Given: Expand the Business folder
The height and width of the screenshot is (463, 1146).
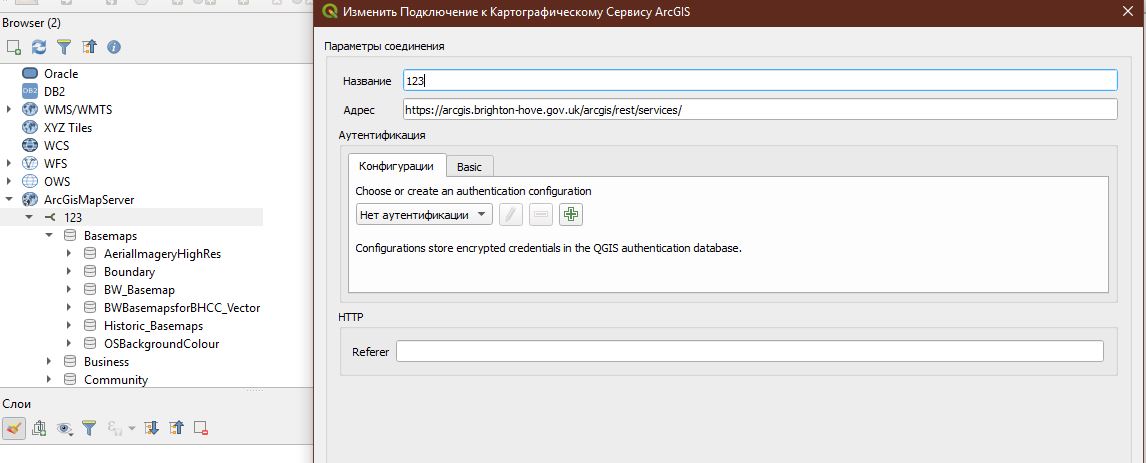Looking at the screenshot, I should (49, 361).
